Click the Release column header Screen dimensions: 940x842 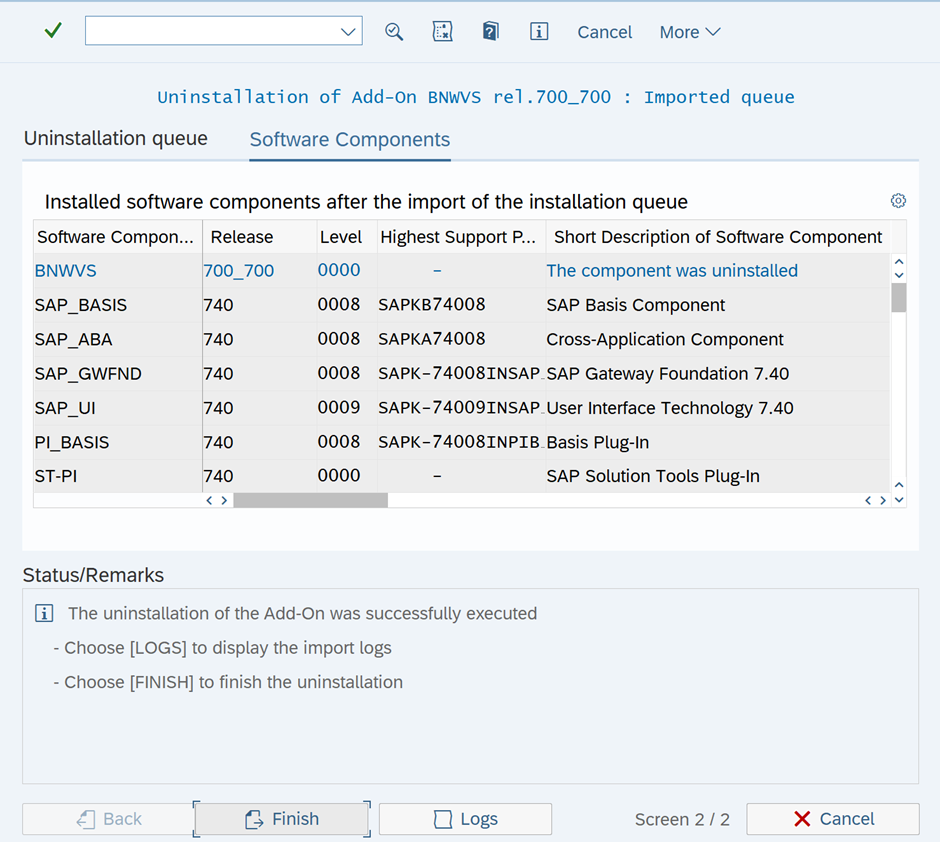coord(241,237)
